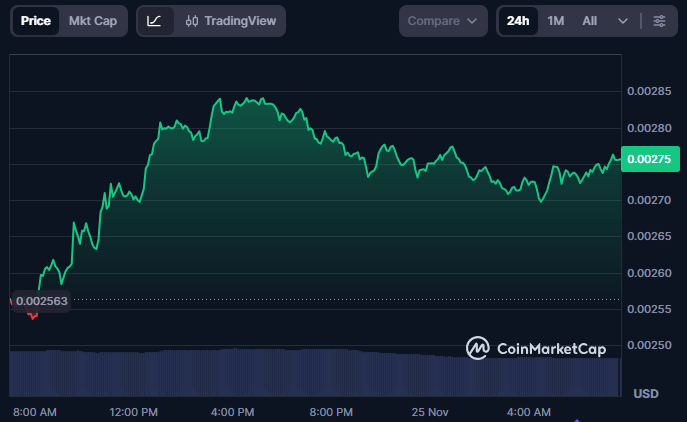
Task: Click the opening price 0.002563 label
Action: (x=42, y=301)
